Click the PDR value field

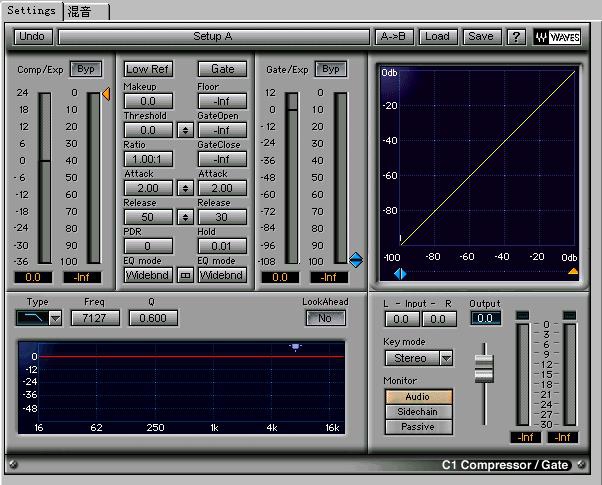pos(148,246)
